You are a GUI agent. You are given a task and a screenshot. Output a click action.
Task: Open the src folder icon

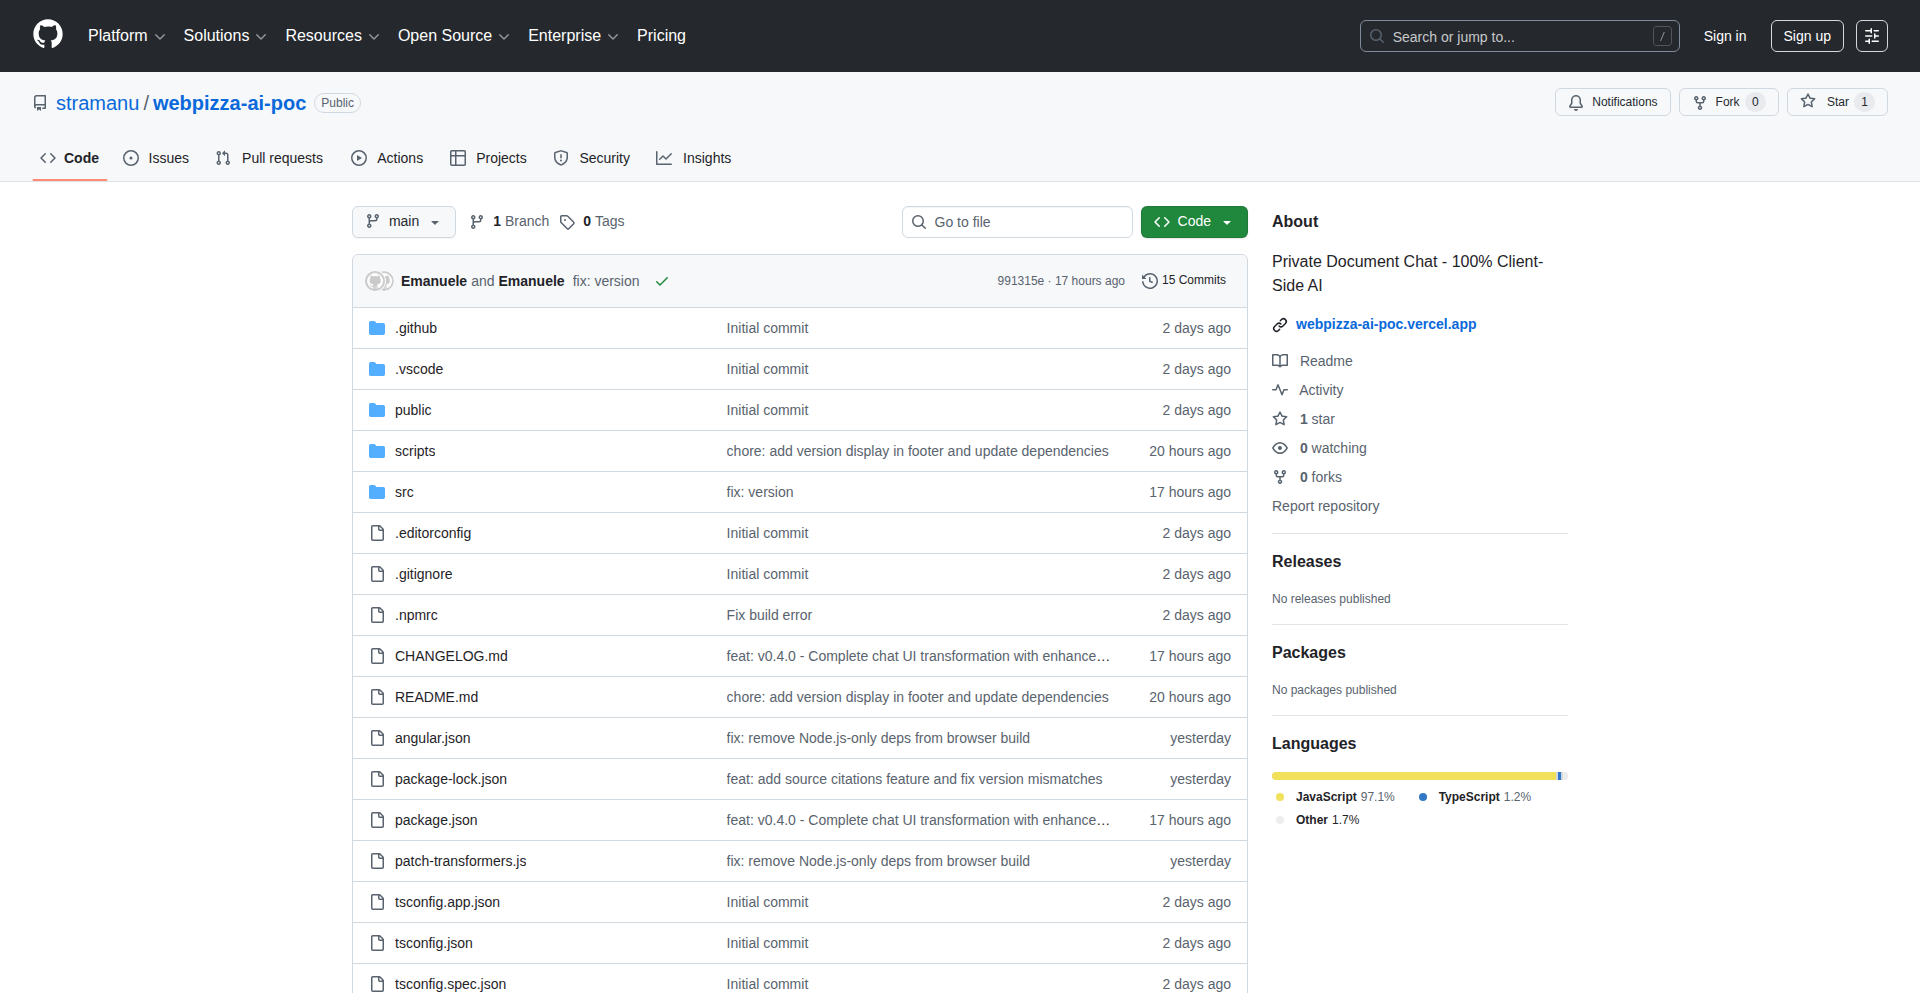coord(377,491)
